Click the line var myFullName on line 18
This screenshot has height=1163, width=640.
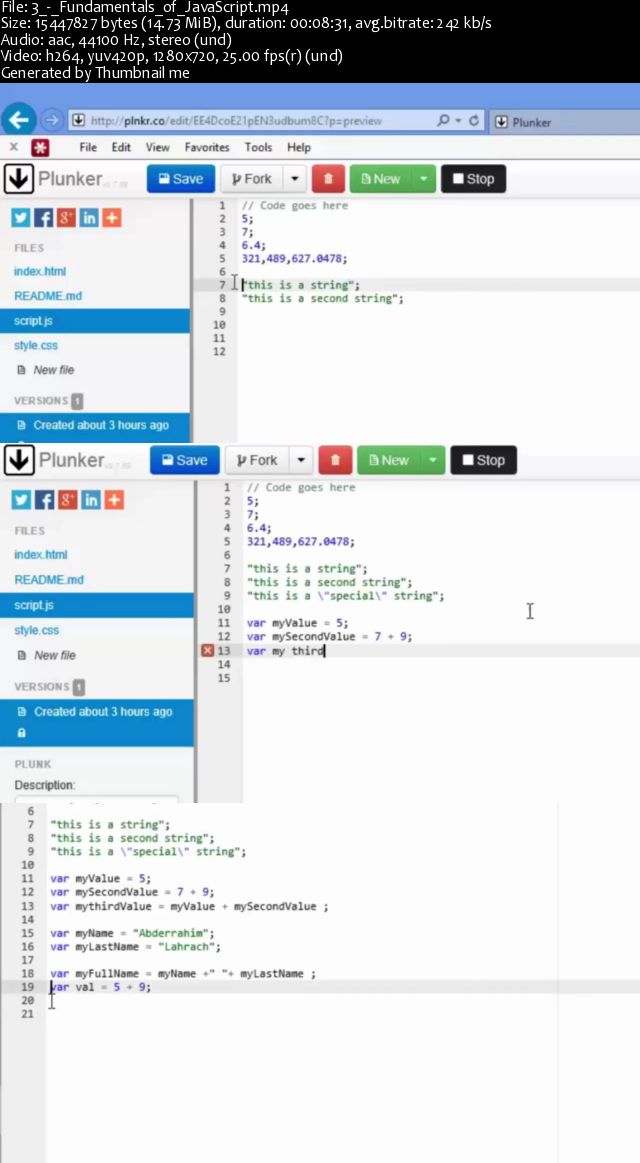pos(182,973)
